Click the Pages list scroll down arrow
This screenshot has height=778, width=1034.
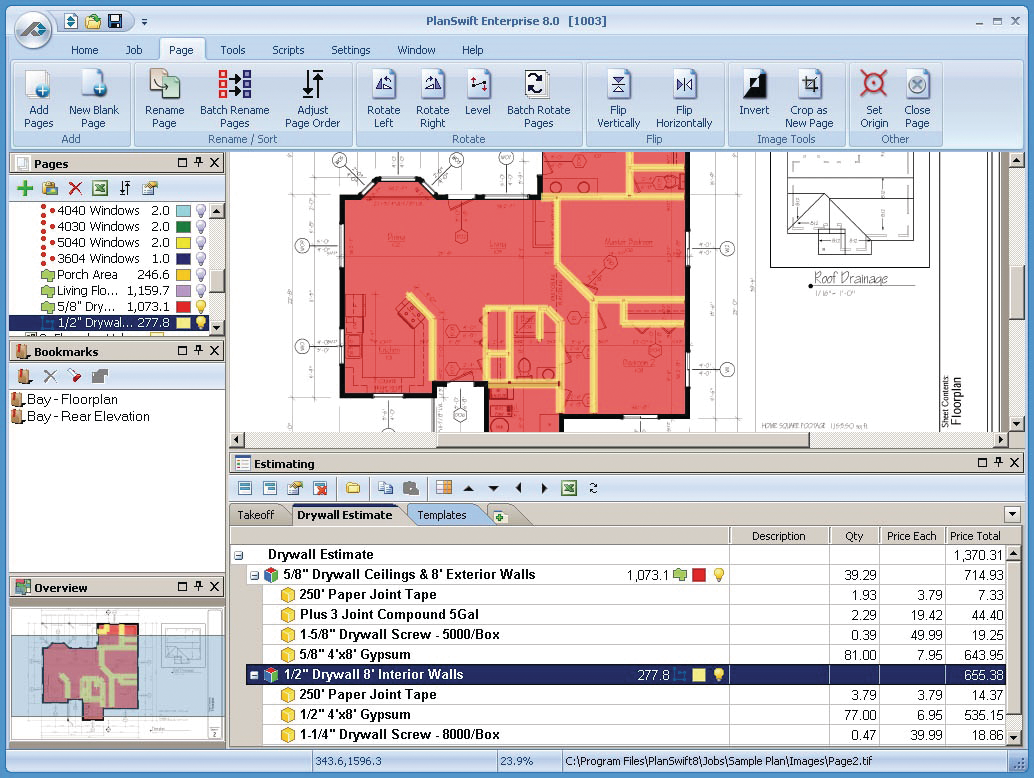(x=216, y=326)
